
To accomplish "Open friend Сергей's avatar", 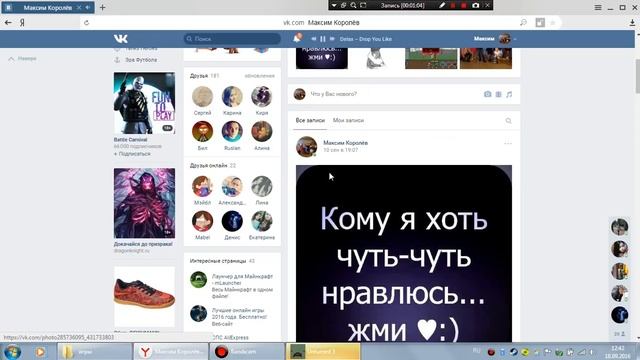I will tap(202, 97).
